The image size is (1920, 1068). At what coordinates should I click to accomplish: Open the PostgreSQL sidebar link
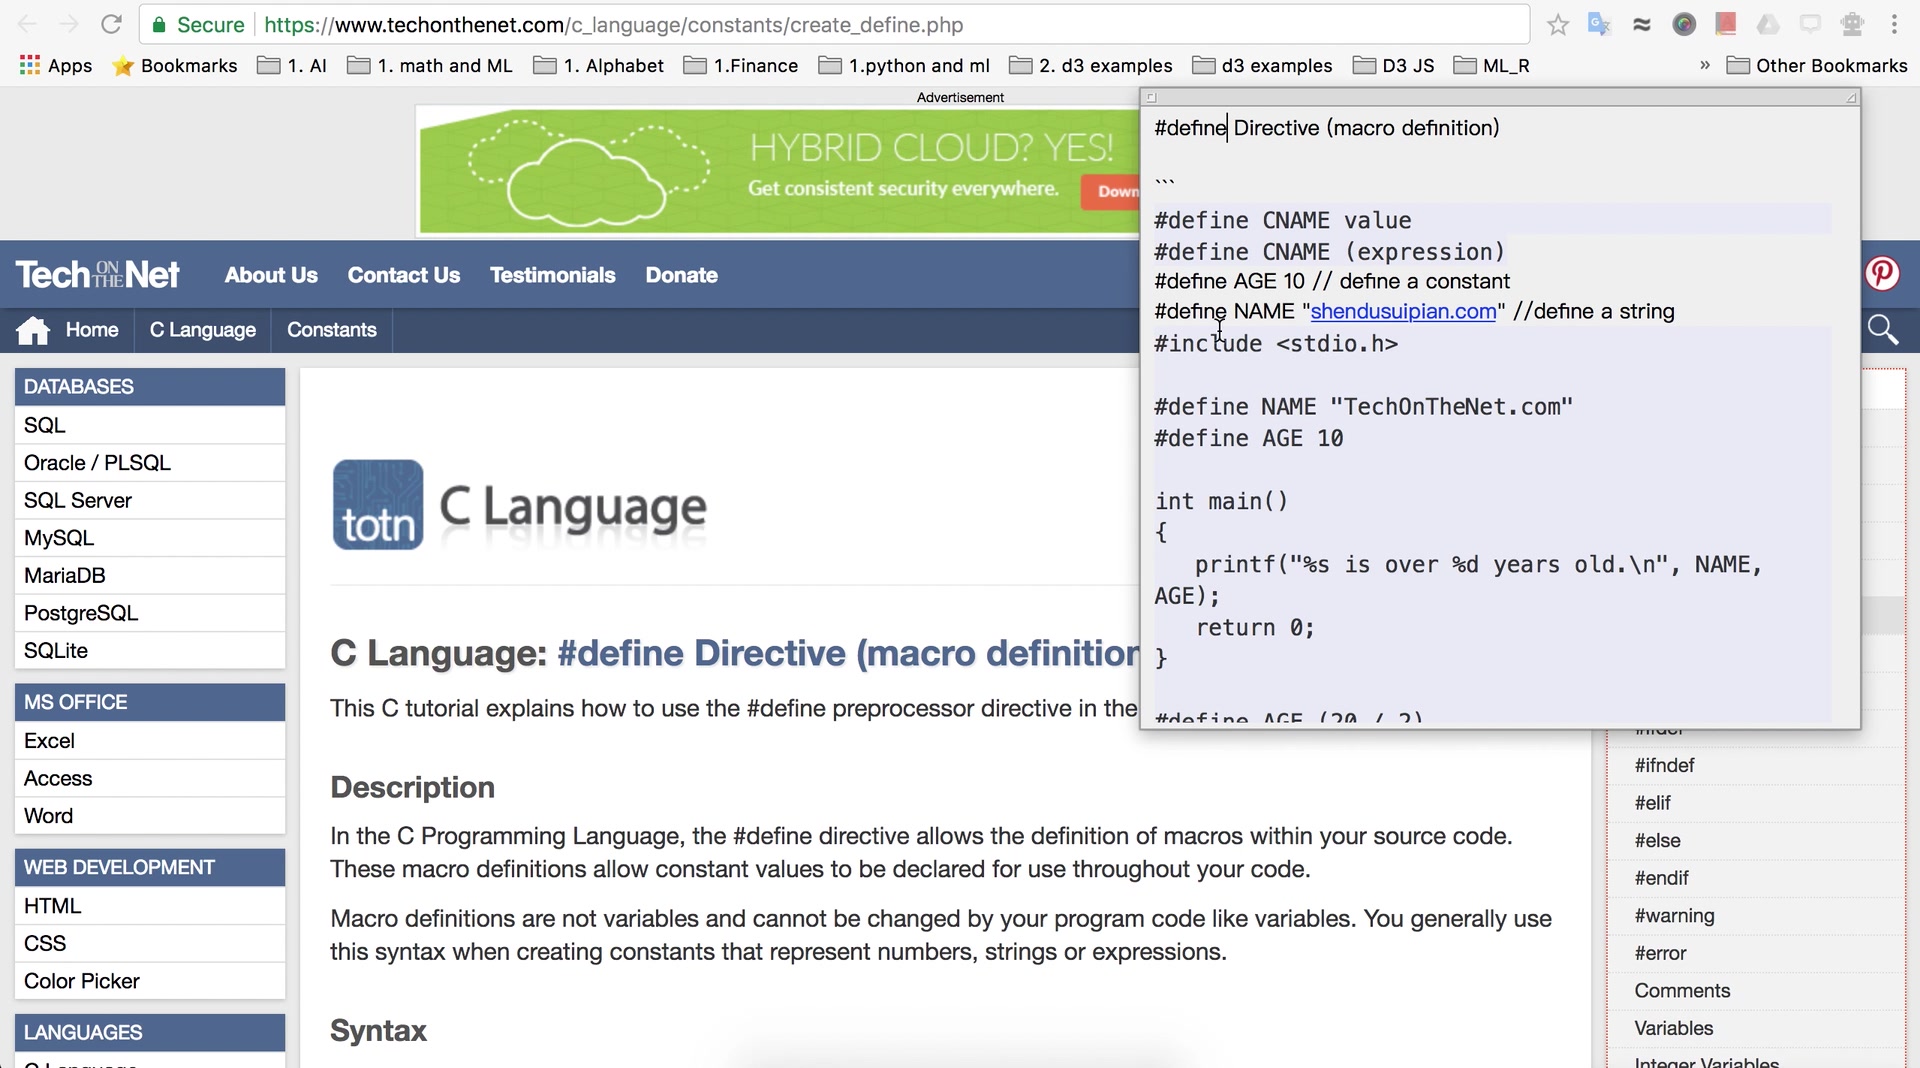tap(150, 613)
